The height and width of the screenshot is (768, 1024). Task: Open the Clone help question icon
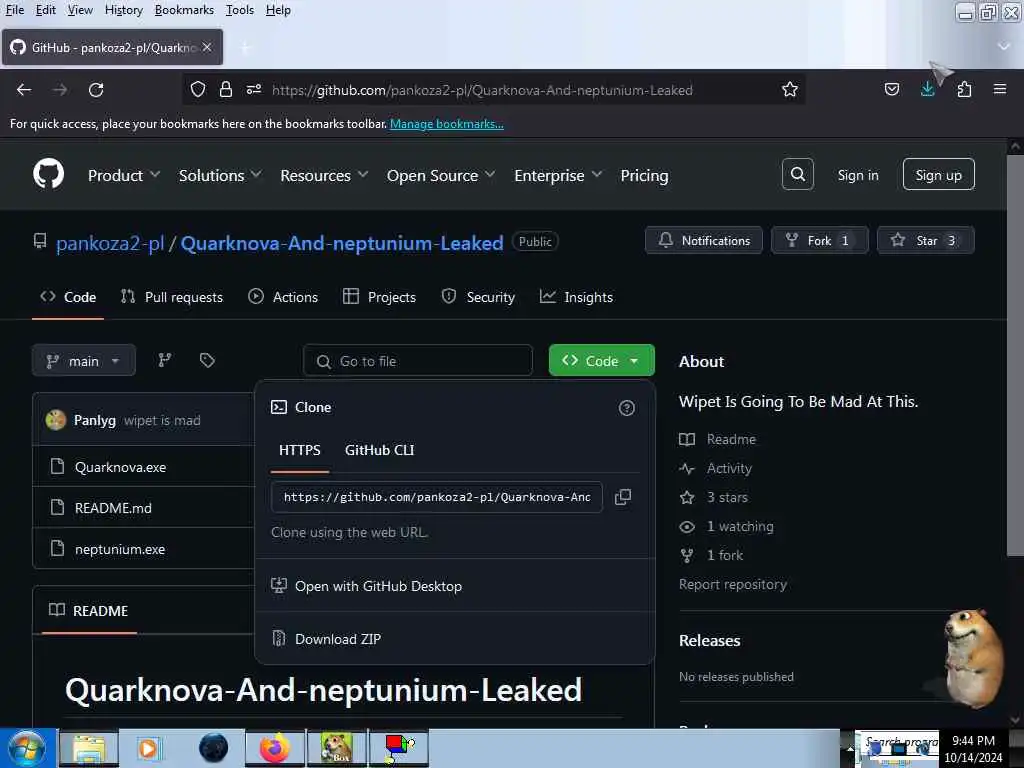(x=626, y=408)
